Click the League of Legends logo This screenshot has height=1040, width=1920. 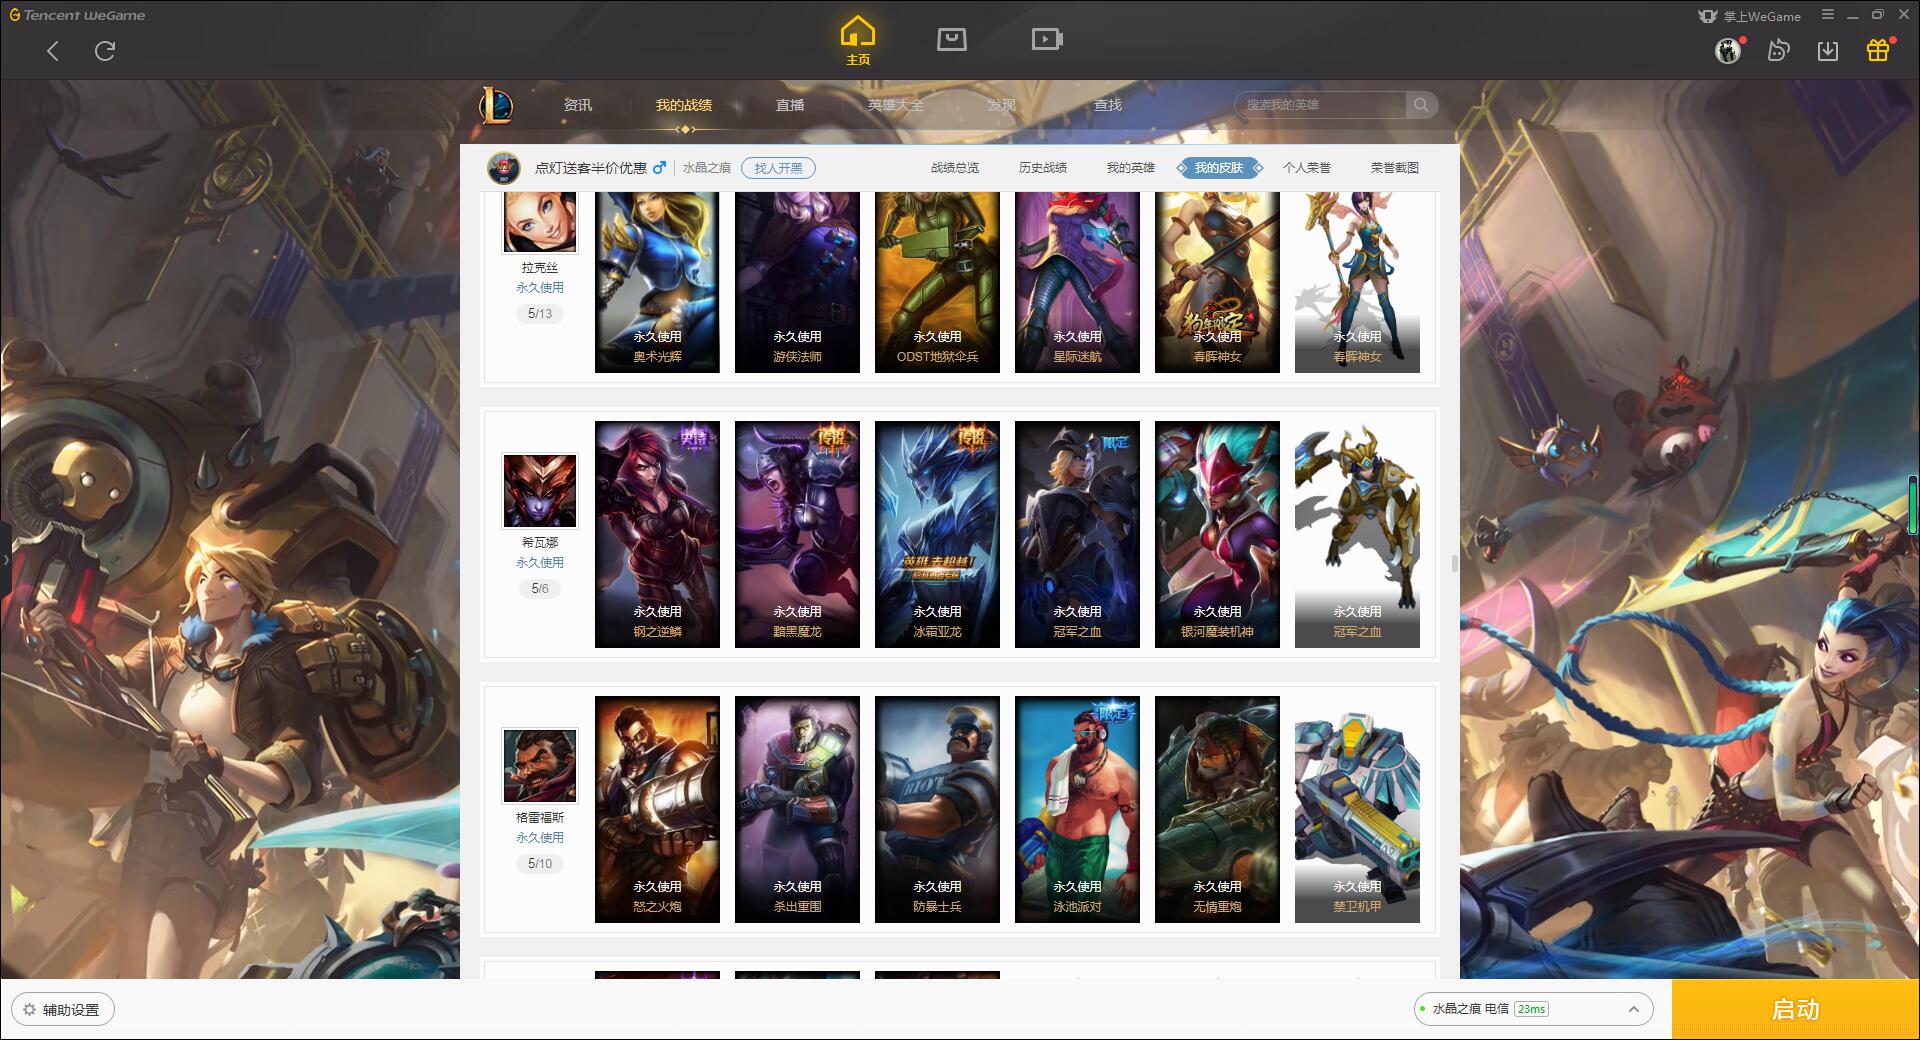(x=496, y=105)
